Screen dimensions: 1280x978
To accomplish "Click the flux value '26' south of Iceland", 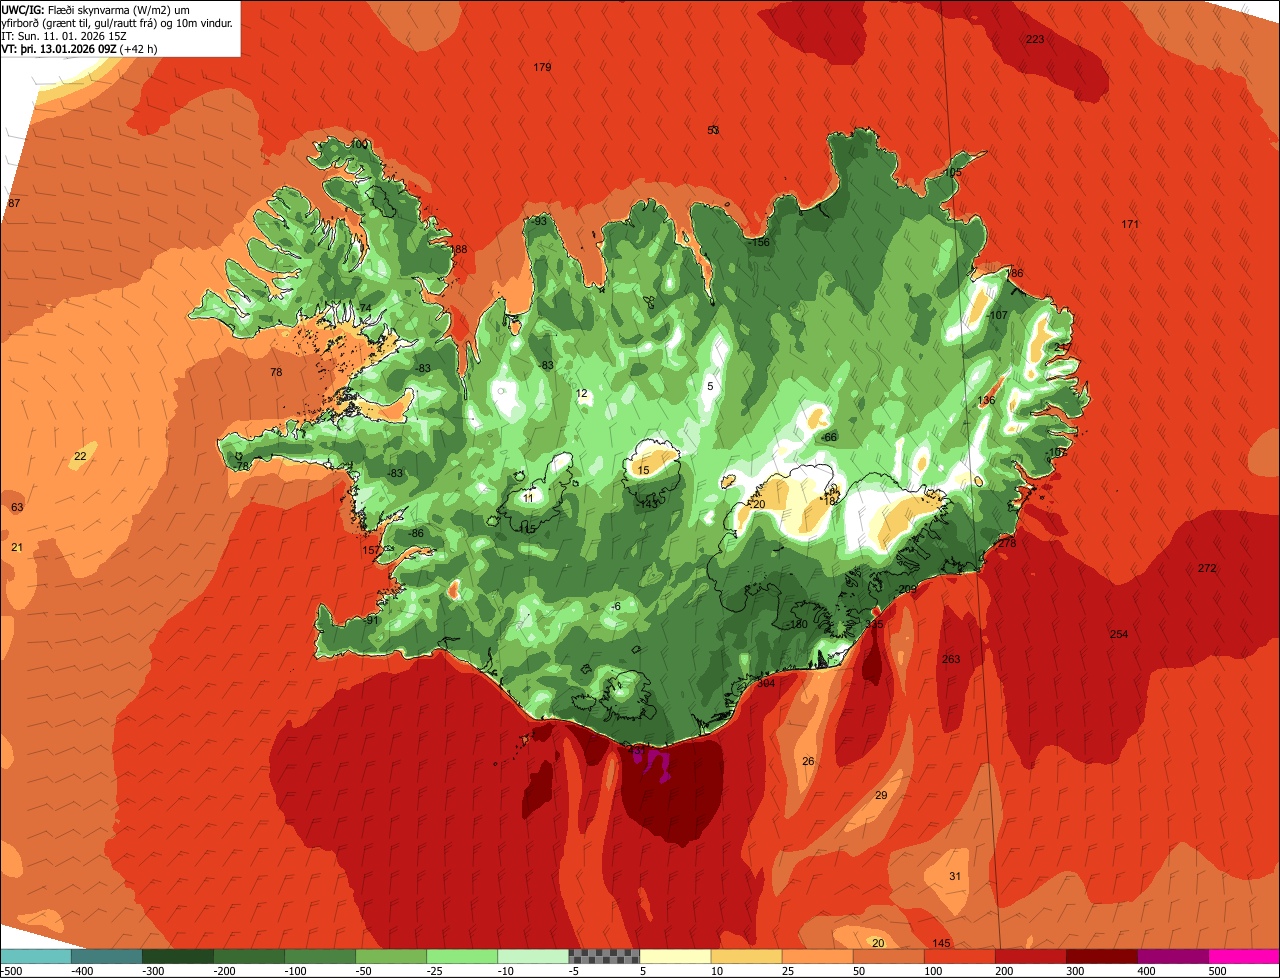I will (x=808, y=761).
